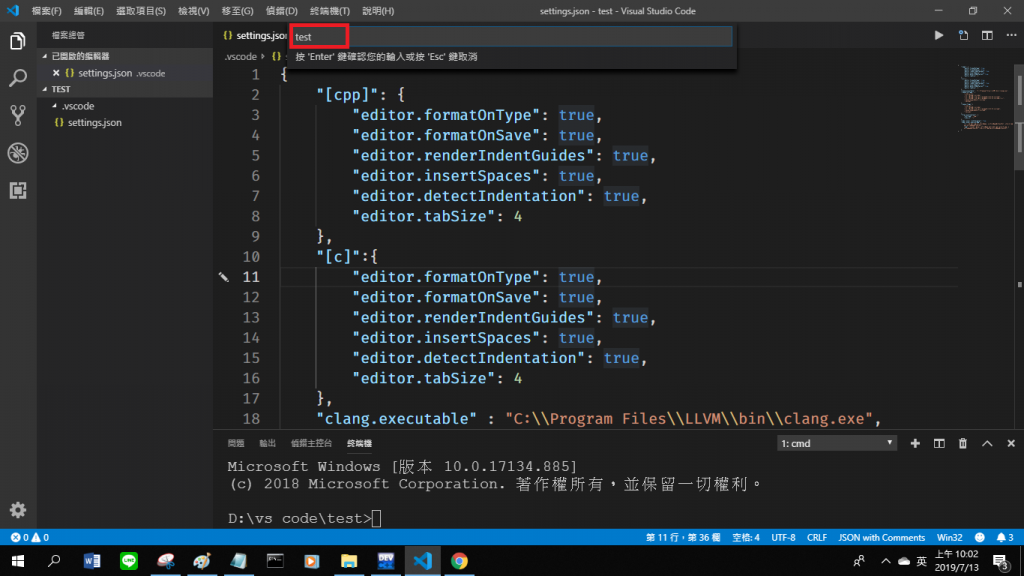
Task: Open the Manage gear menu
Action: [18, 509]
